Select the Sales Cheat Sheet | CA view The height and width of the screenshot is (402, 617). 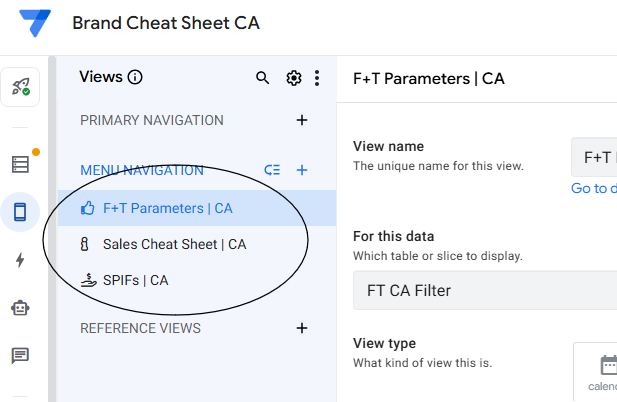(x=174, y=244)
